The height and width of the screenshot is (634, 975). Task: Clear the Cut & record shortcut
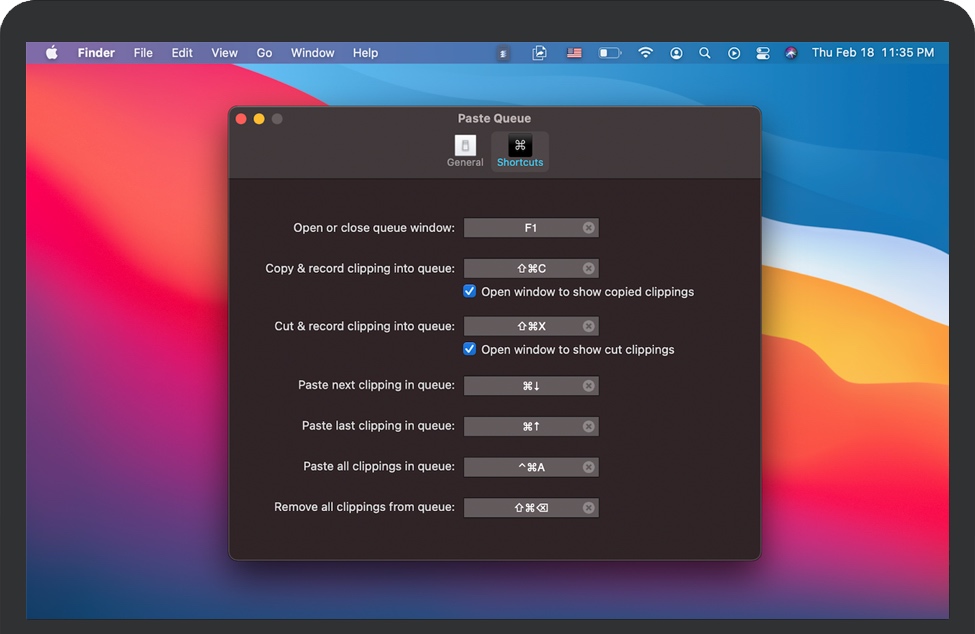coord(589,326)
